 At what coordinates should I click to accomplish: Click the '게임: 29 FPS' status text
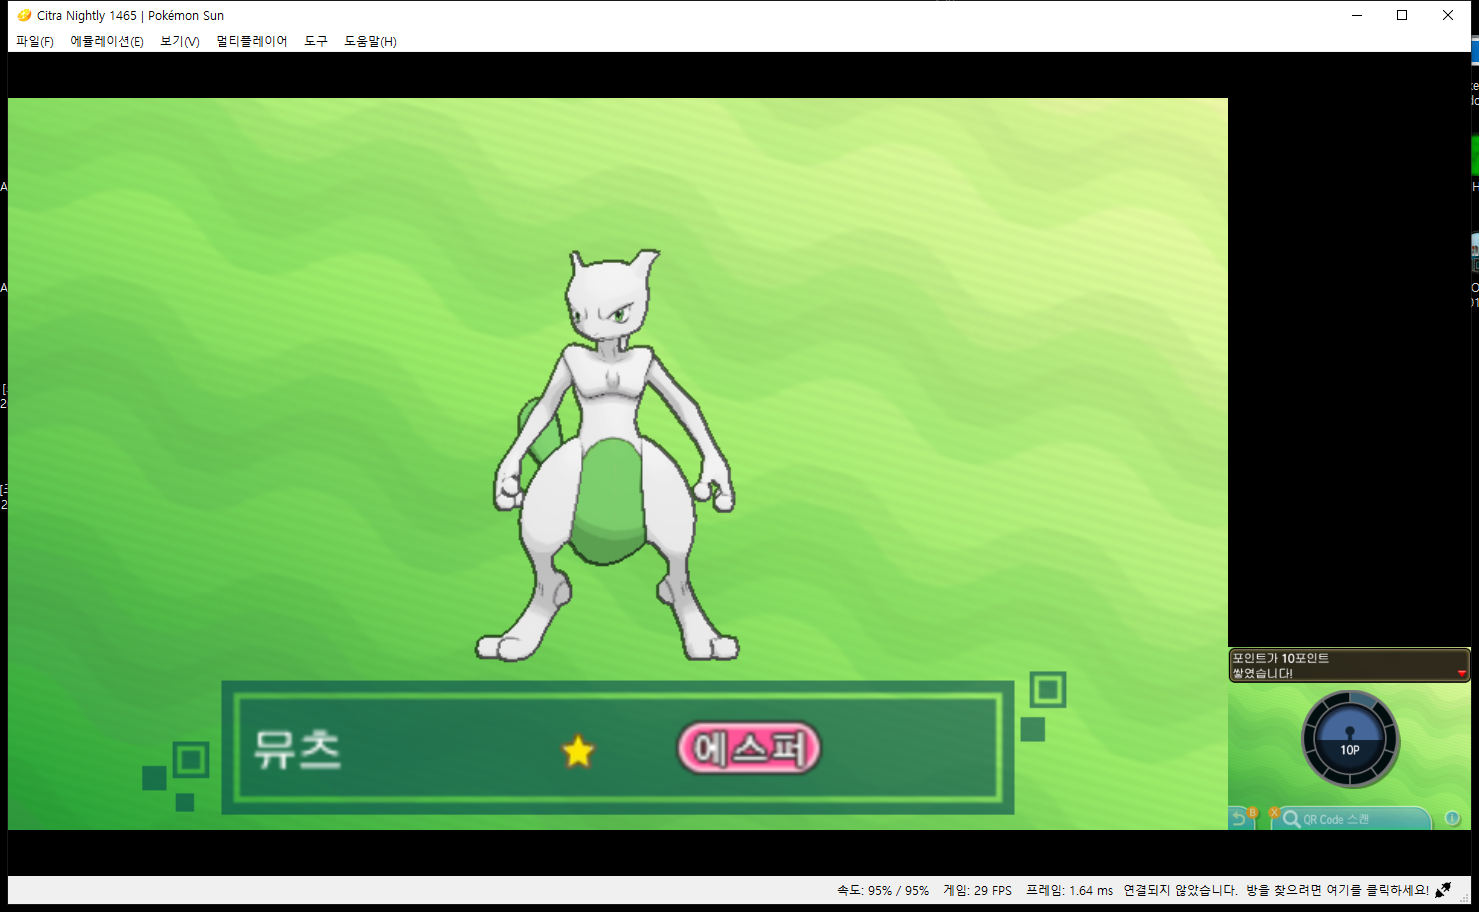[977, 890]
